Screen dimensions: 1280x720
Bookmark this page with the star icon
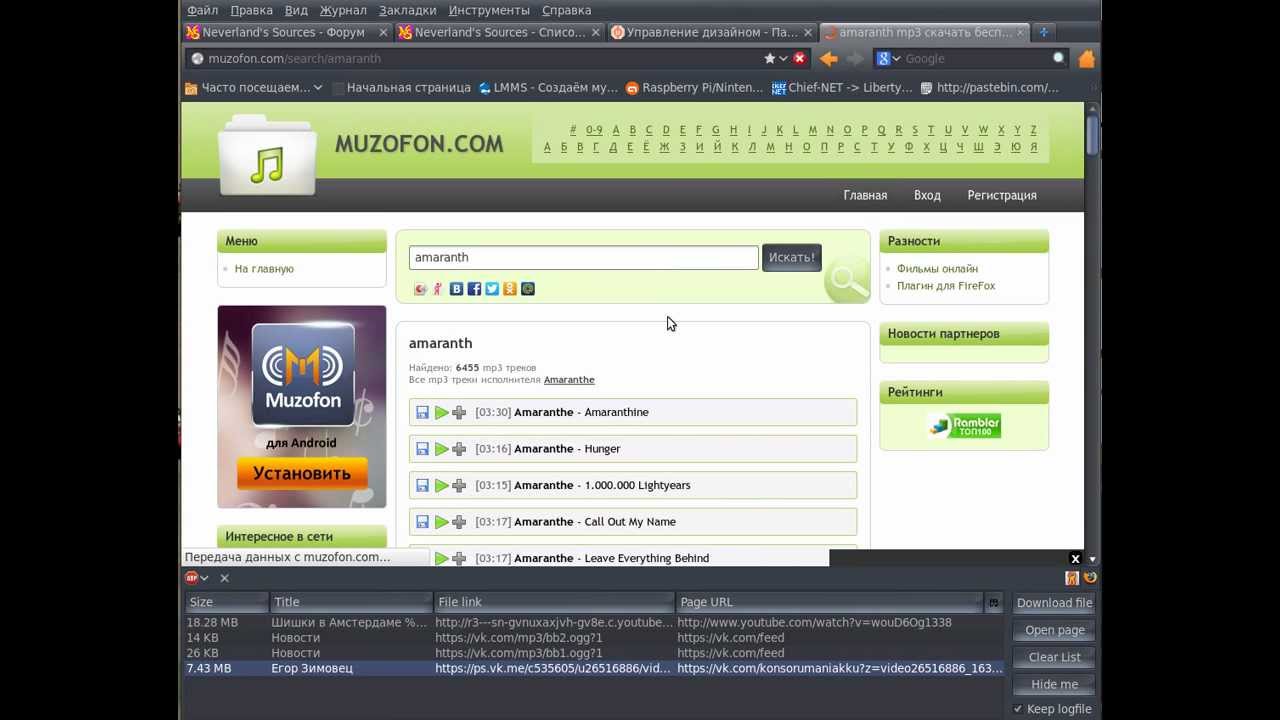click(769, 59)
